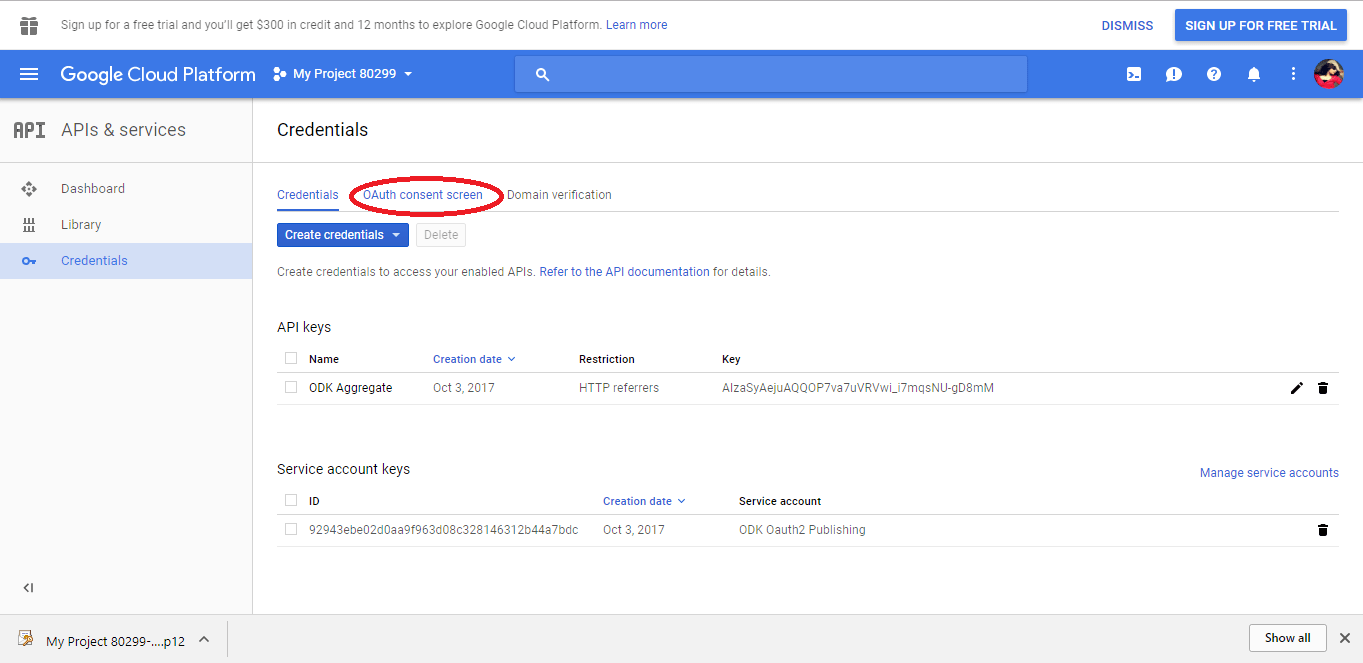
Task: Click the Key column header
Action: (x=731, y=359)
